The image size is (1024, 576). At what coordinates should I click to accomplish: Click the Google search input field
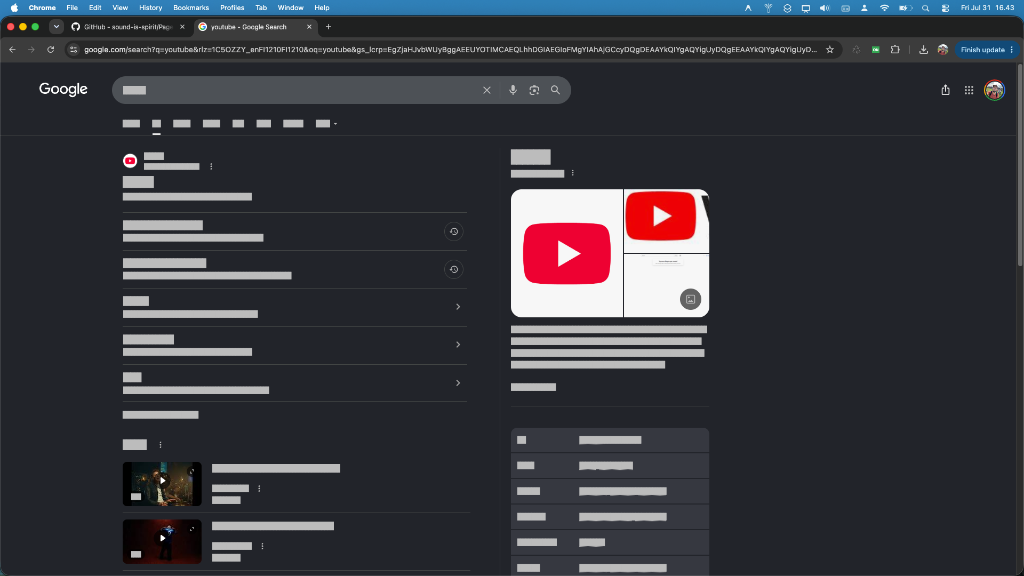point(300,90)
